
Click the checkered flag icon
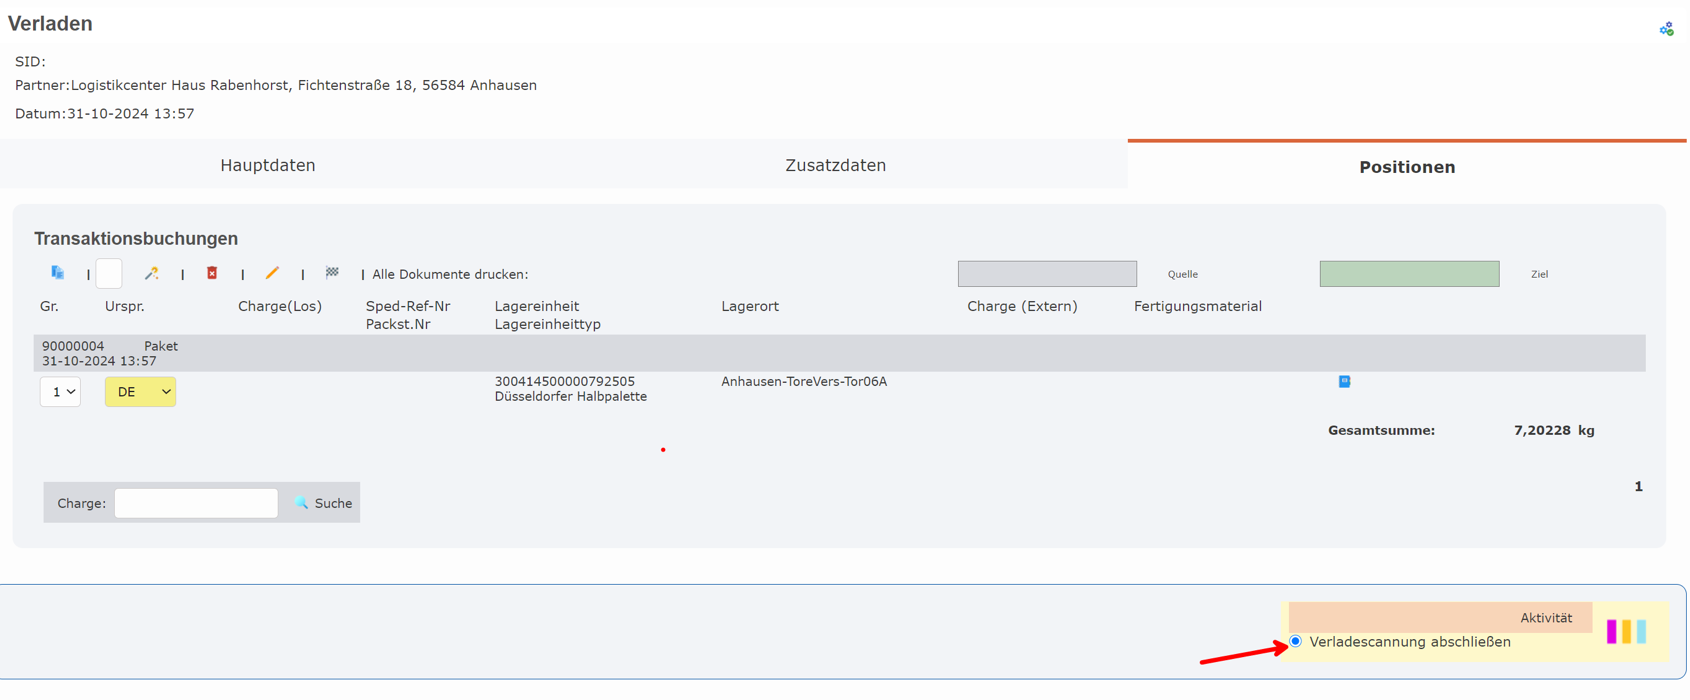click(x=332, y=273)
